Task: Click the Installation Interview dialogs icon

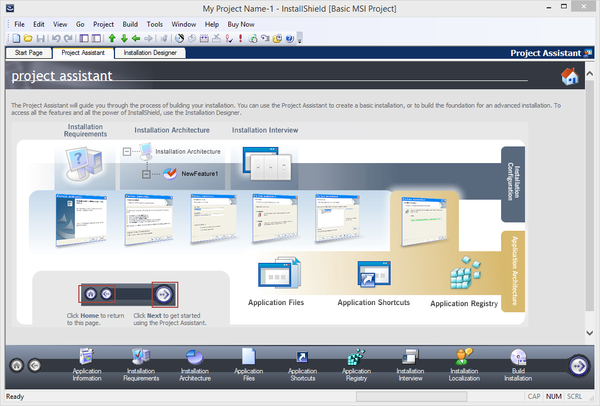Action: coord(267,163)
